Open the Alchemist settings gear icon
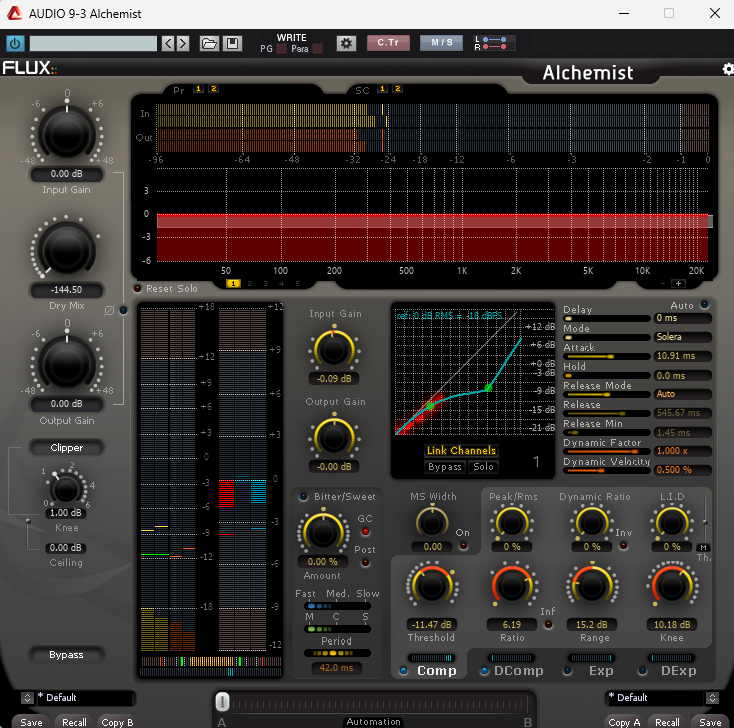The height and width of the screenshot is (728, 734). pyautogui.click(x=727, y=69)
